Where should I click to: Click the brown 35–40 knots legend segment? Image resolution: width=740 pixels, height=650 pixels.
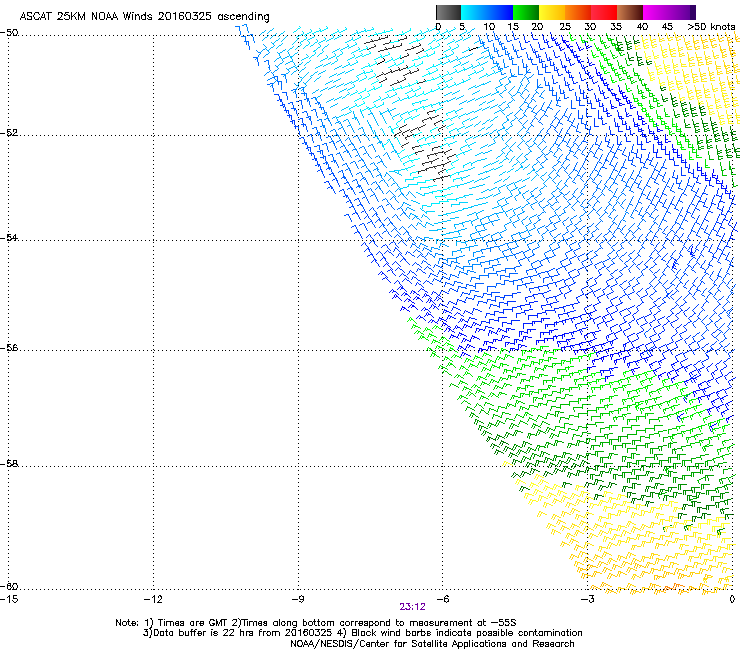pyautogui.click(x=630, y=12)
